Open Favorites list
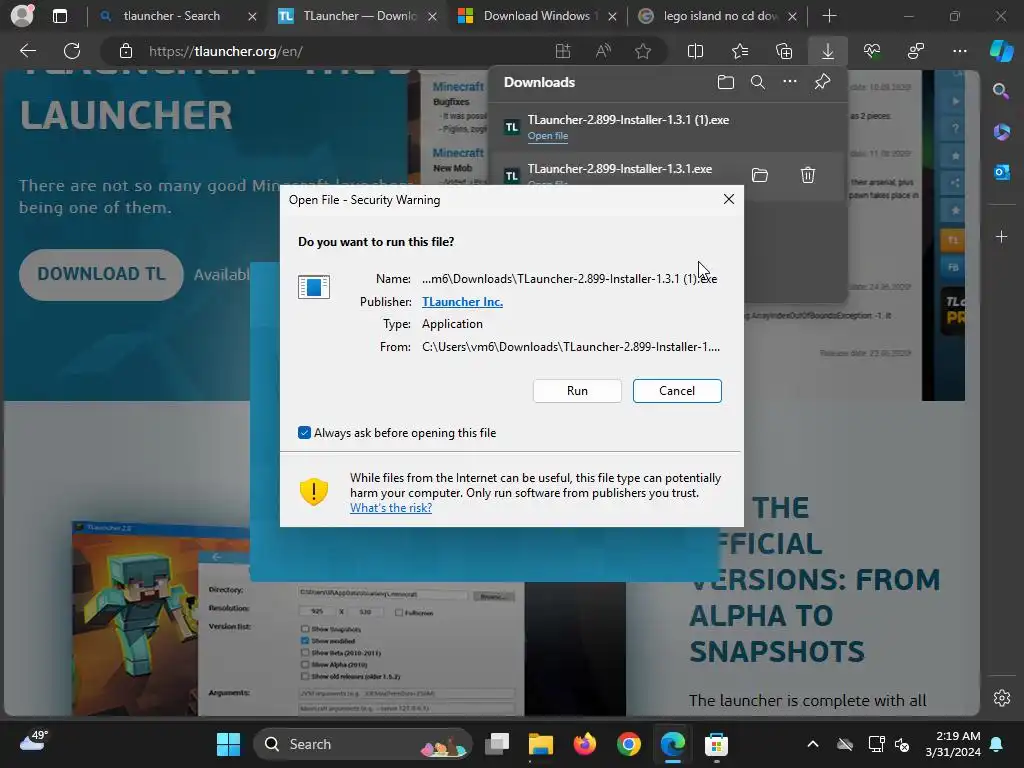Viewport: 1024px width, 768px height. coord(739,51)
